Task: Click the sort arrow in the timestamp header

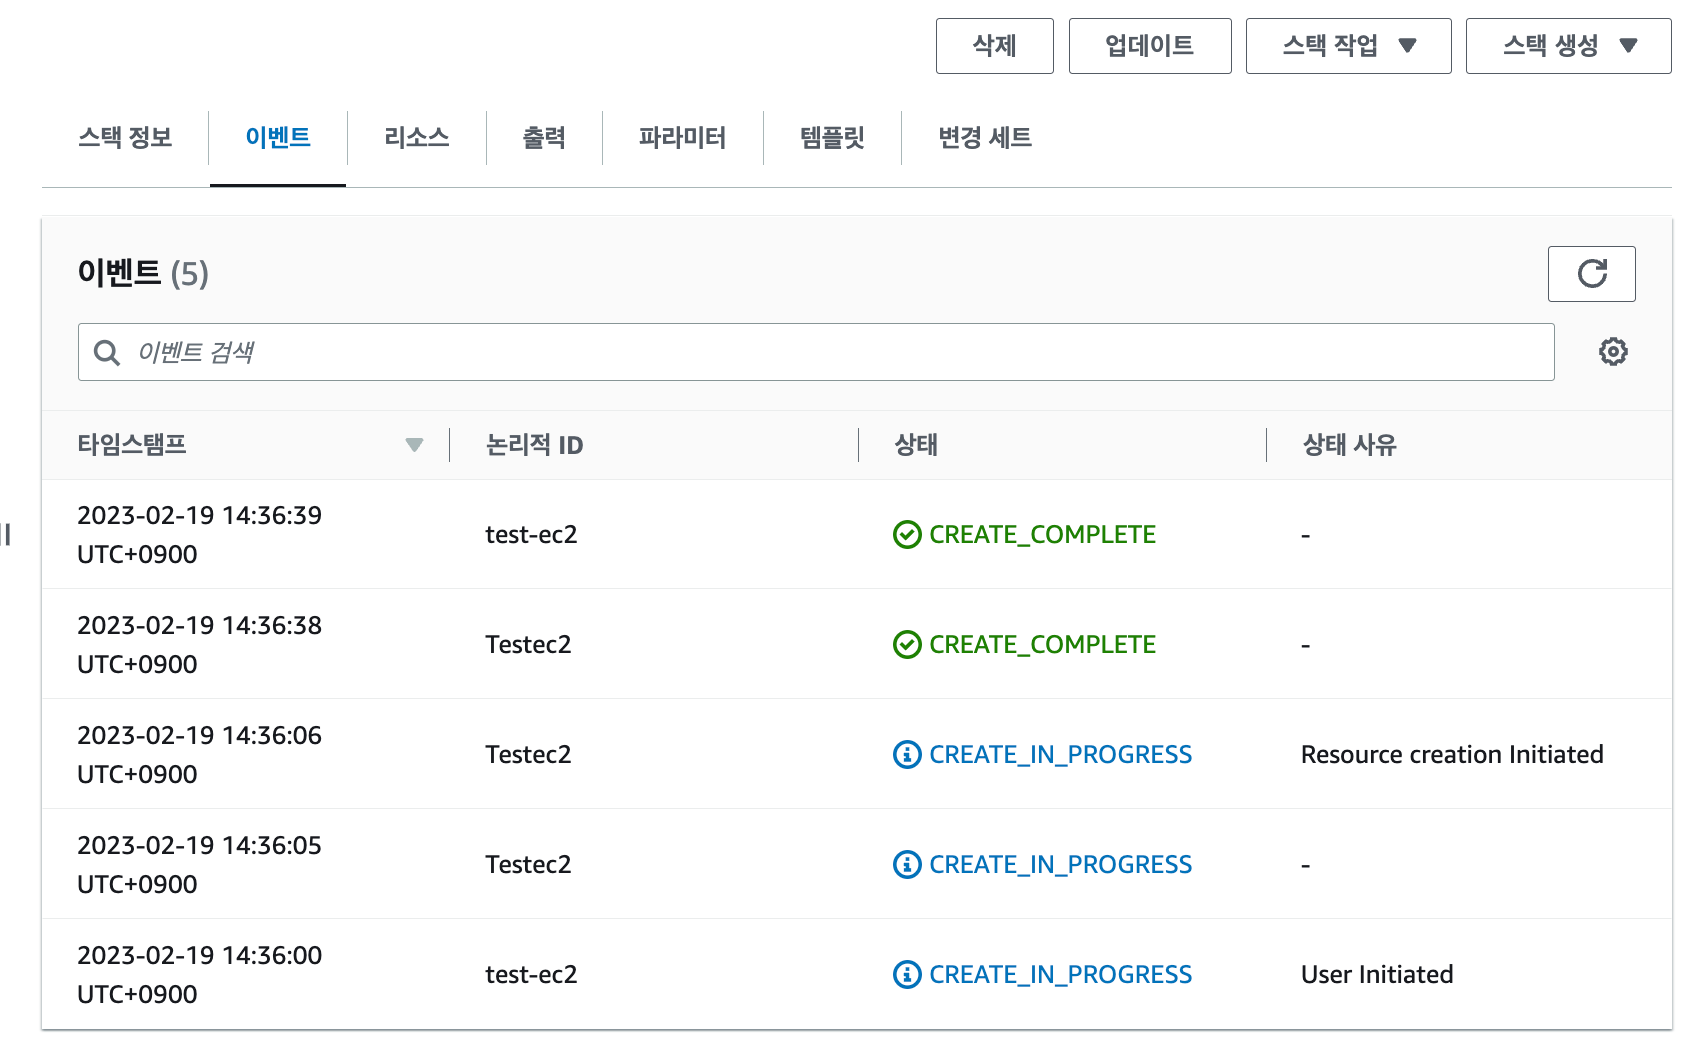Action: (414, 445)
